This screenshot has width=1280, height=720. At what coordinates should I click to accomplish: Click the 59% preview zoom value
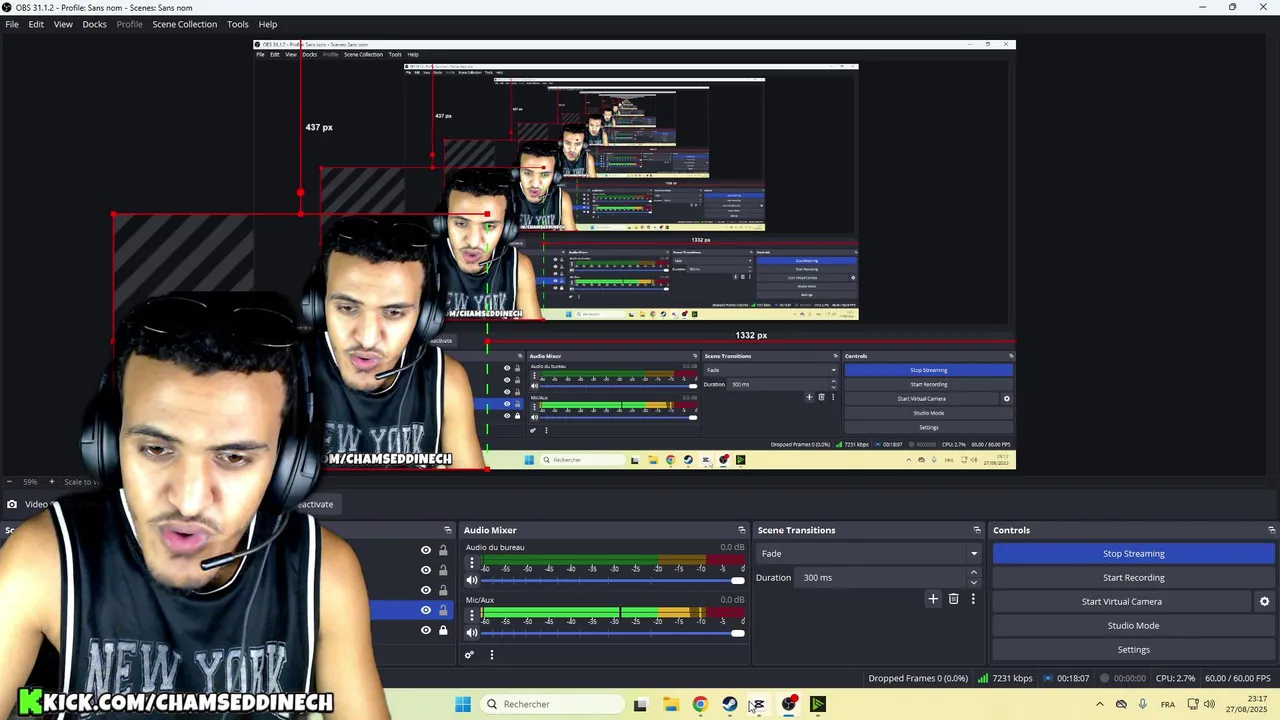[30, 482]
